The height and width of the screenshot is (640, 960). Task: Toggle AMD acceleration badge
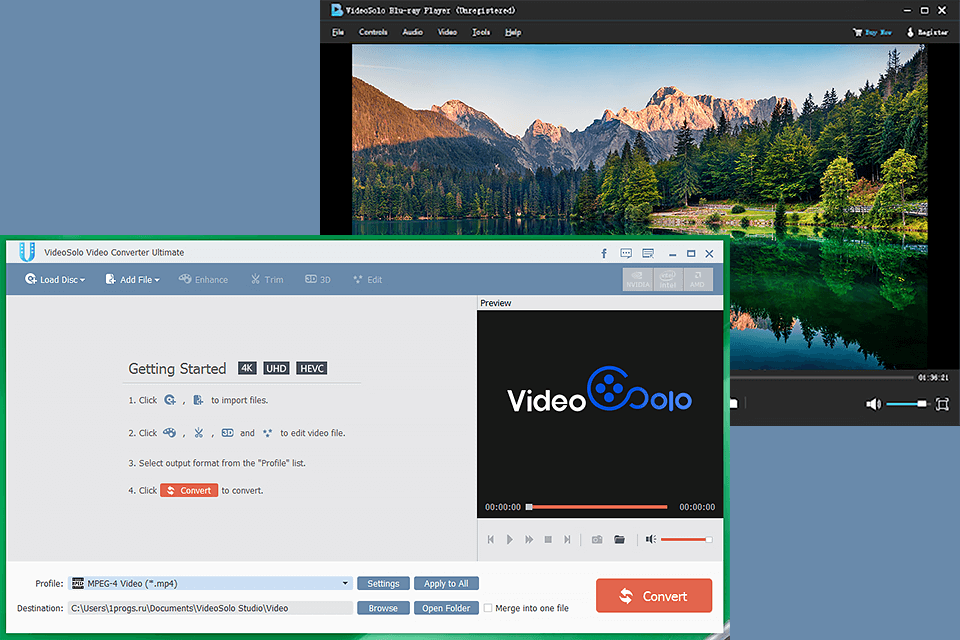pos(697,279)
